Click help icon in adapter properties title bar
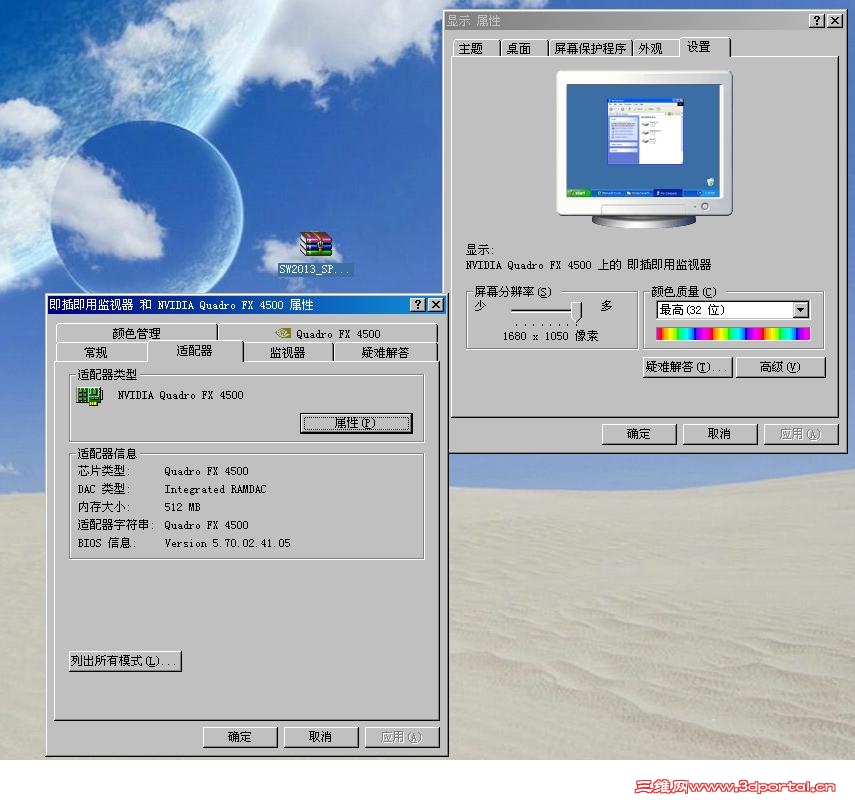855x800 pixels. (417, 305)
